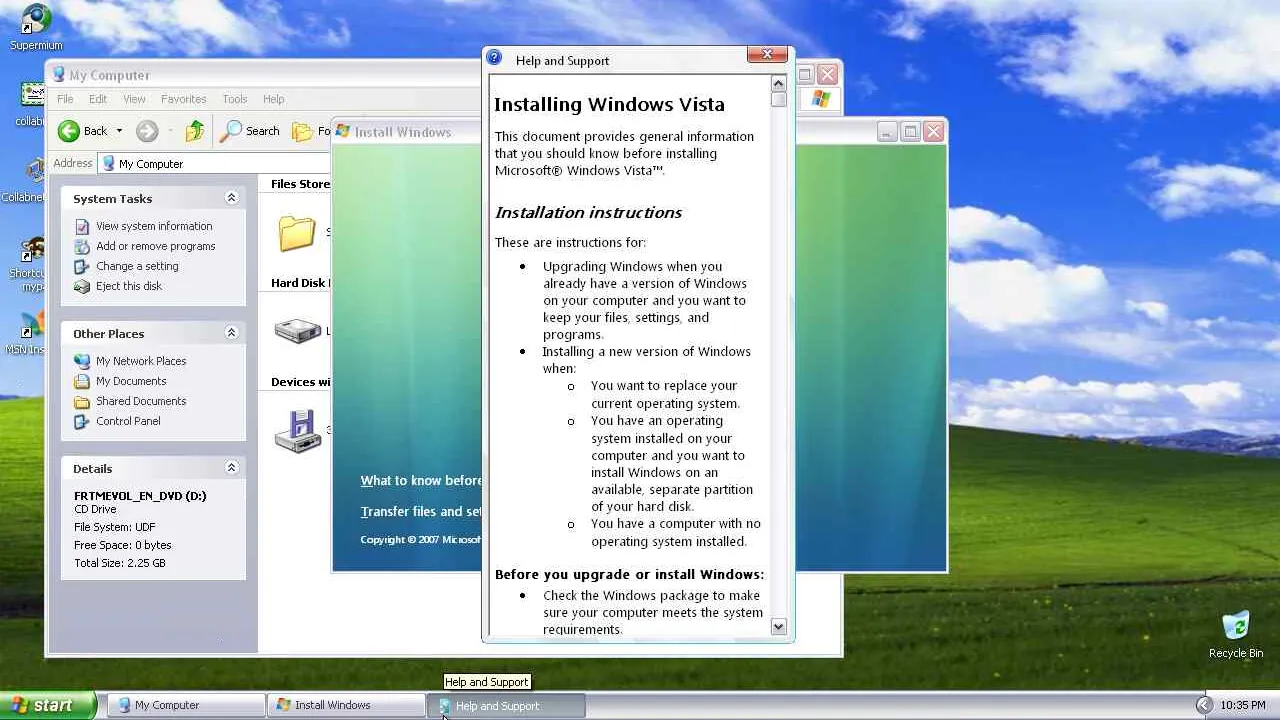Open the File menu in My Computer
Screen dimensions: 1280x720
pos(65,99)
